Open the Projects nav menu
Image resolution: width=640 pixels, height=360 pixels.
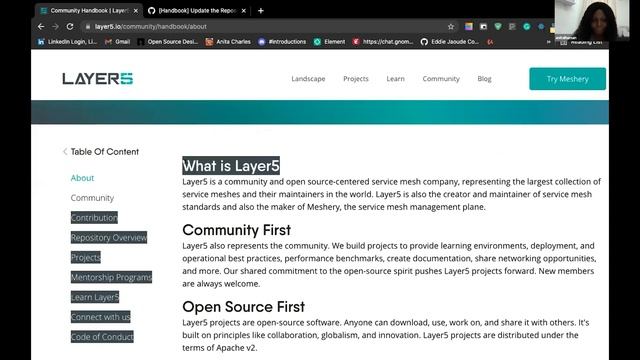tap(356, 79)
